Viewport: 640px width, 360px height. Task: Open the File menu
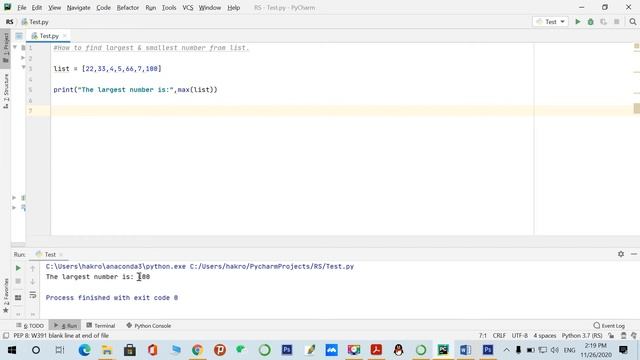(22, 8)
